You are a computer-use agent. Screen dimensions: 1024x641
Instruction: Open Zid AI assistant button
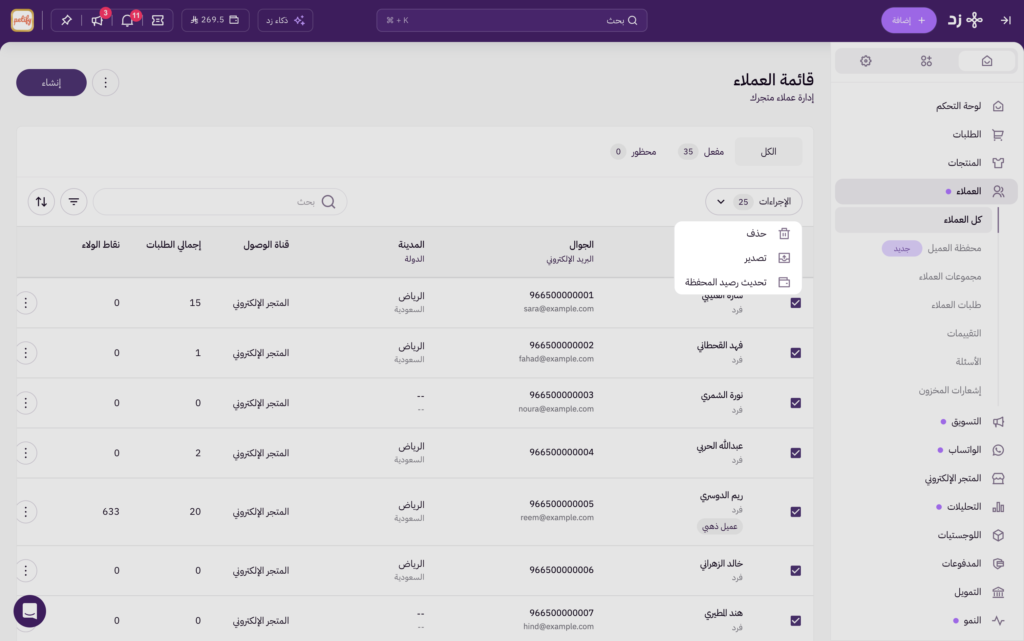coord(285,20)
